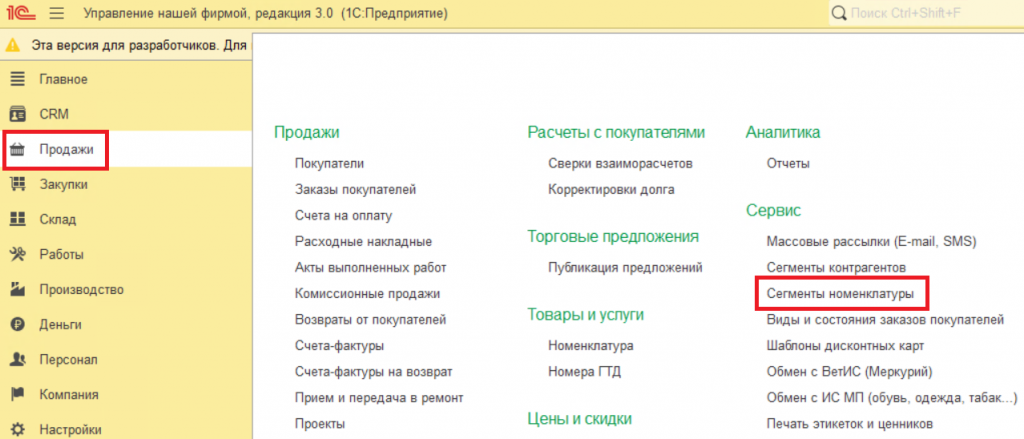
Task: Open Номера ГТД
Action: click(x=584, y=372)
